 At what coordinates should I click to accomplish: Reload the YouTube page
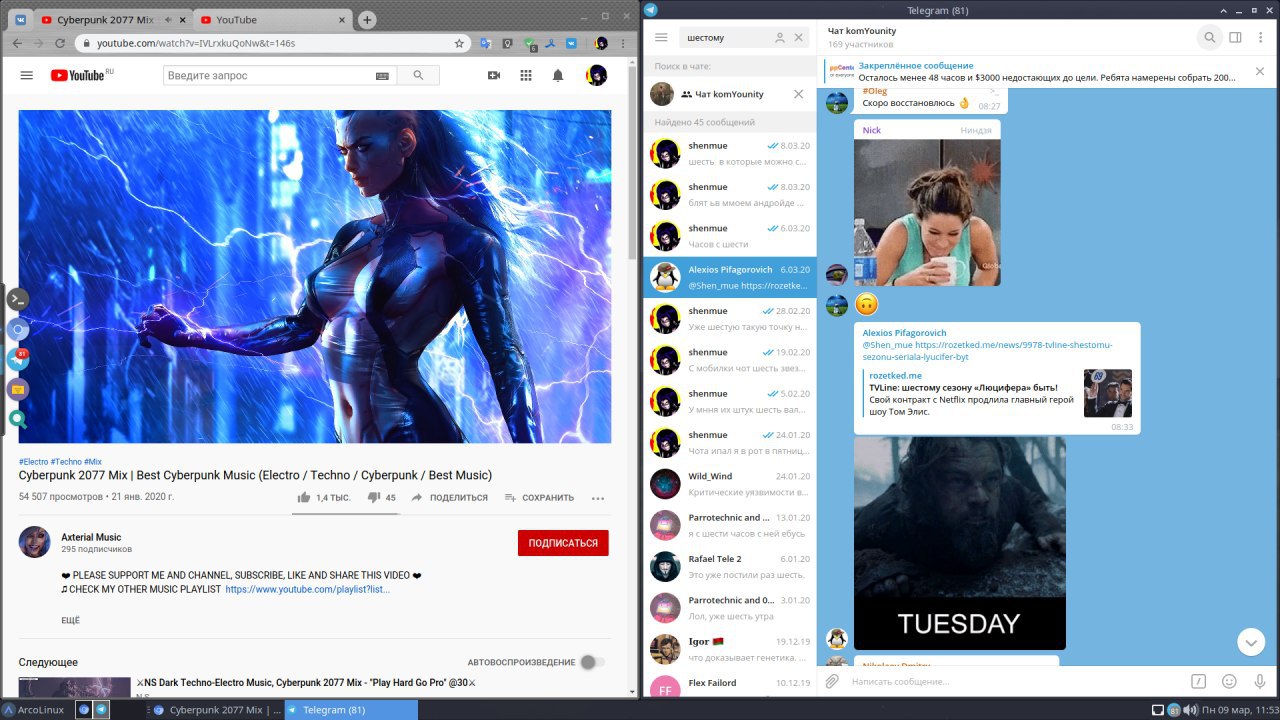(60, 43)
